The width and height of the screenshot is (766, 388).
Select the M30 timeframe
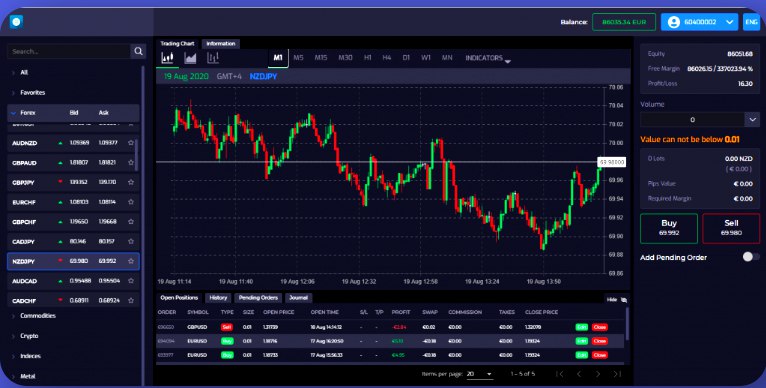point(345,58)
